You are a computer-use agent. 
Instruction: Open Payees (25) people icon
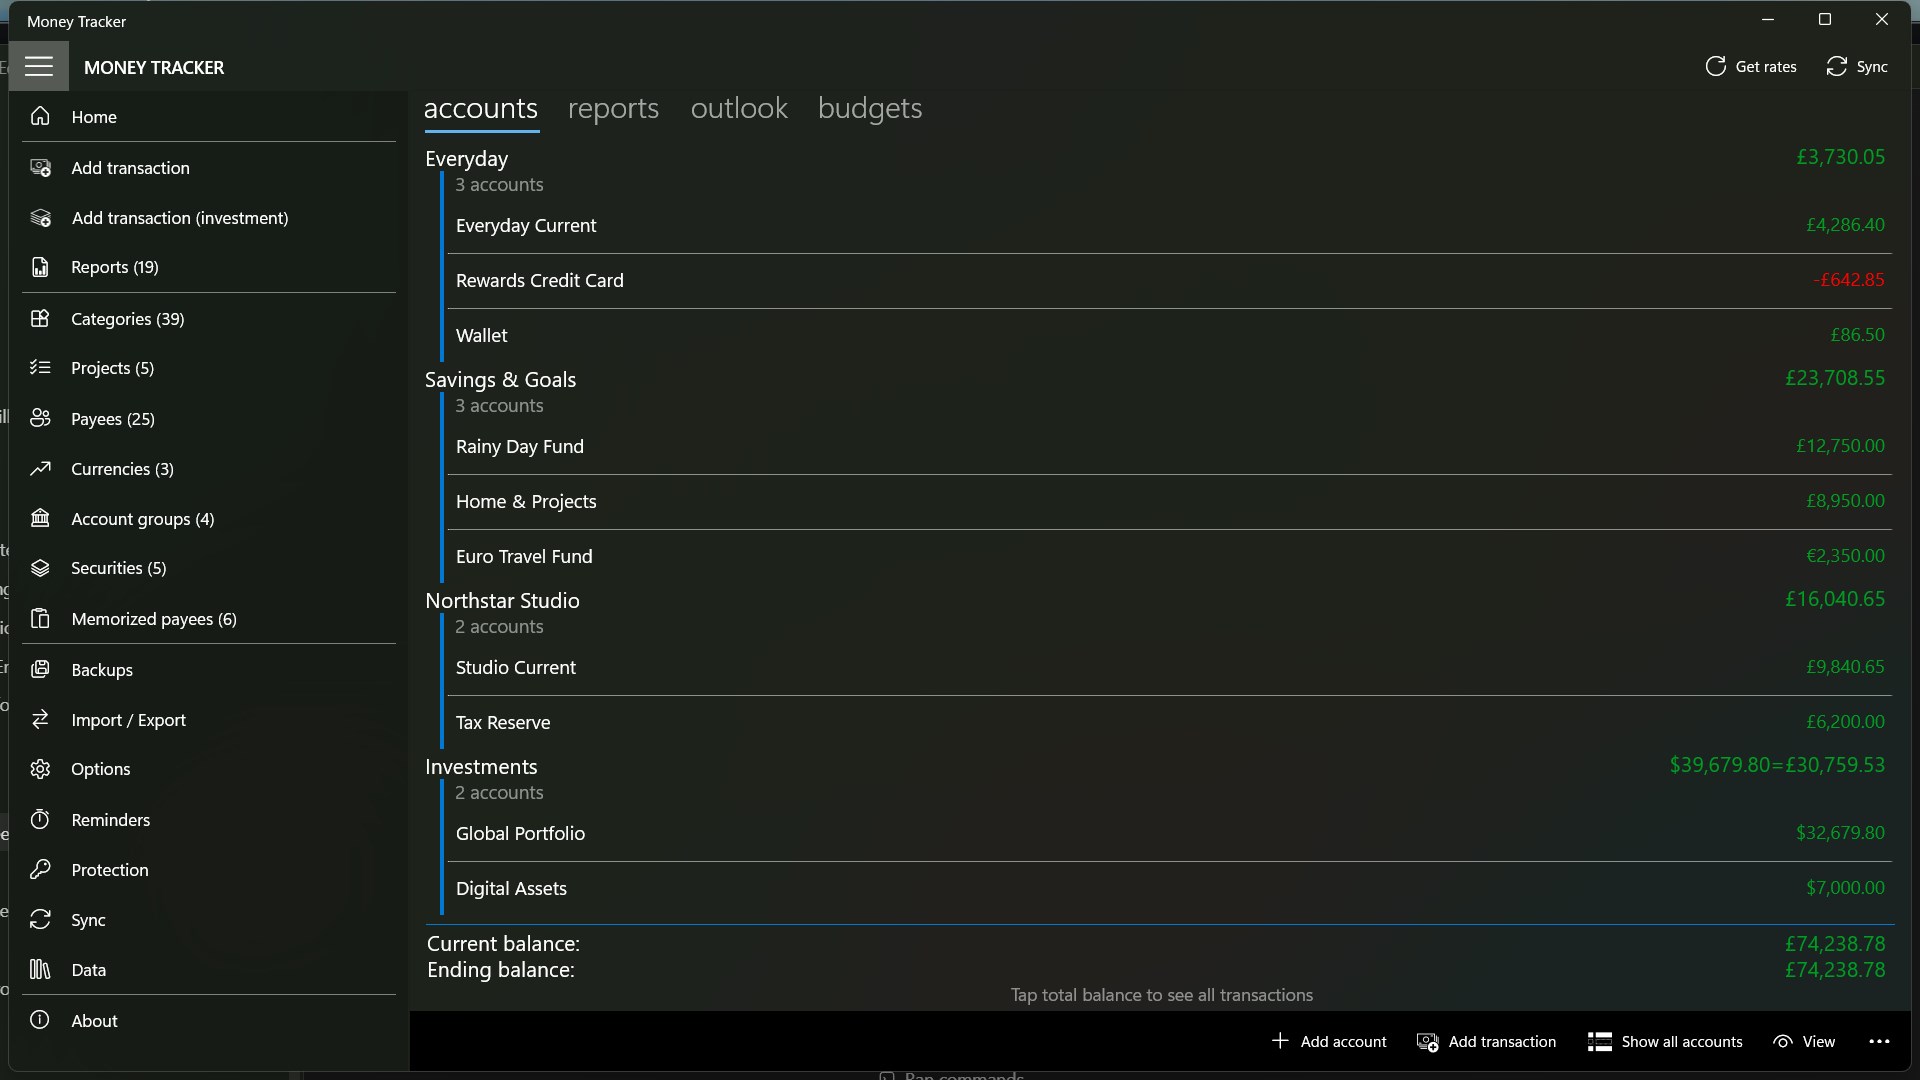point(40,419)
